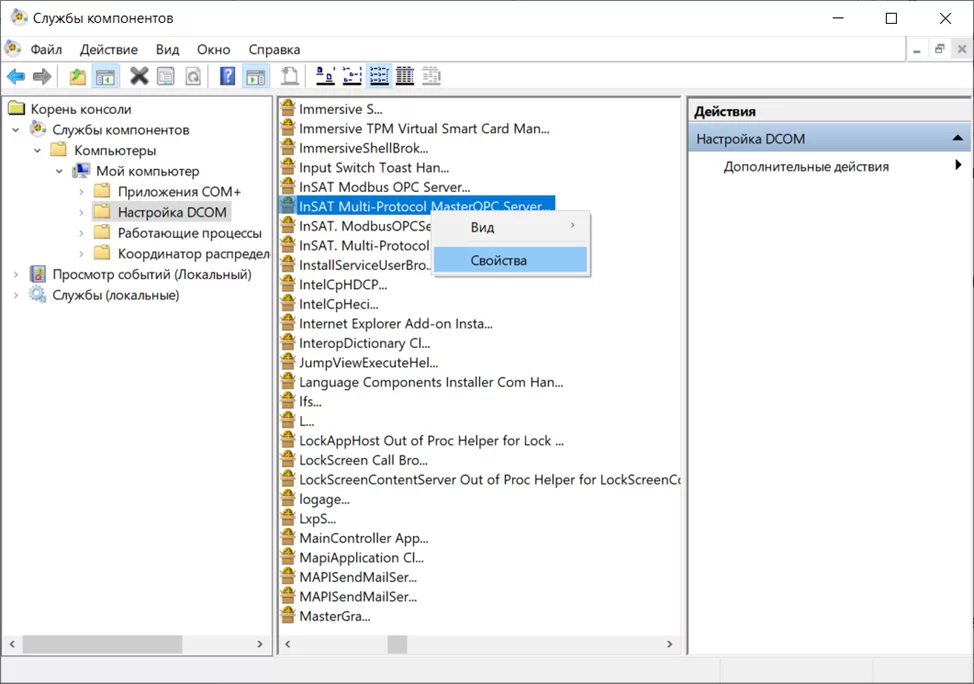This screenshot has height=684, width=974.
Task: Expand Просмотр событий (Локальный) node
Action: [x=16, y=275]
